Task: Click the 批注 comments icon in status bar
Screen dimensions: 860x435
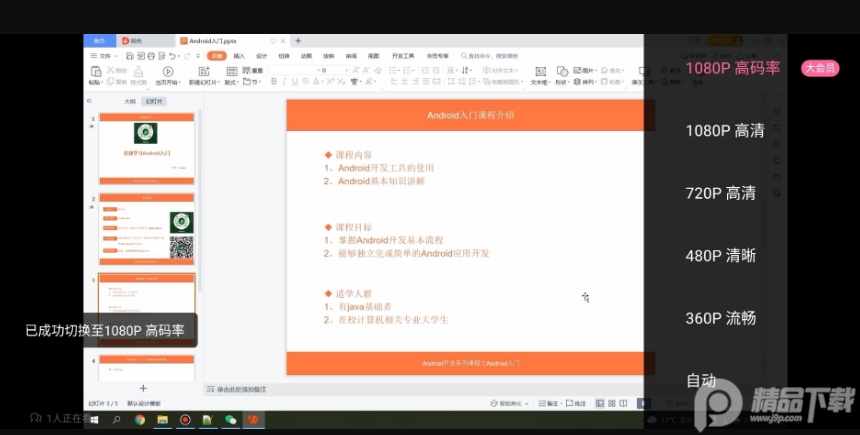Action: pos(569,403)
